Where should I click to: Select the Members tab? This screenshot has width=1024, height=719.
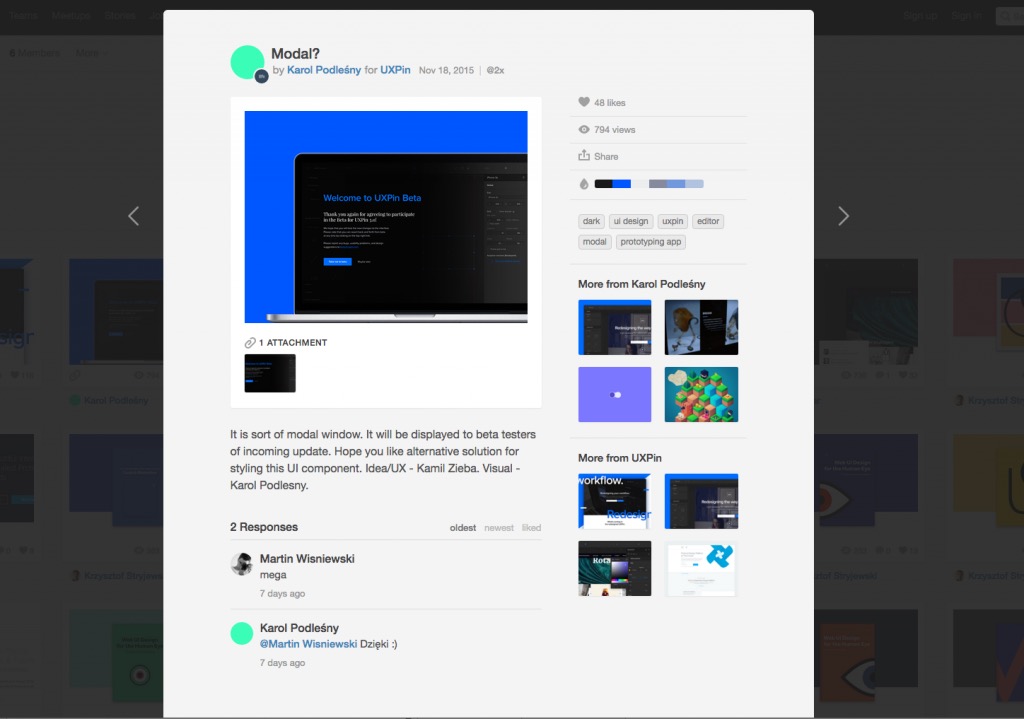pyautogui.click(x=35, y=52)
